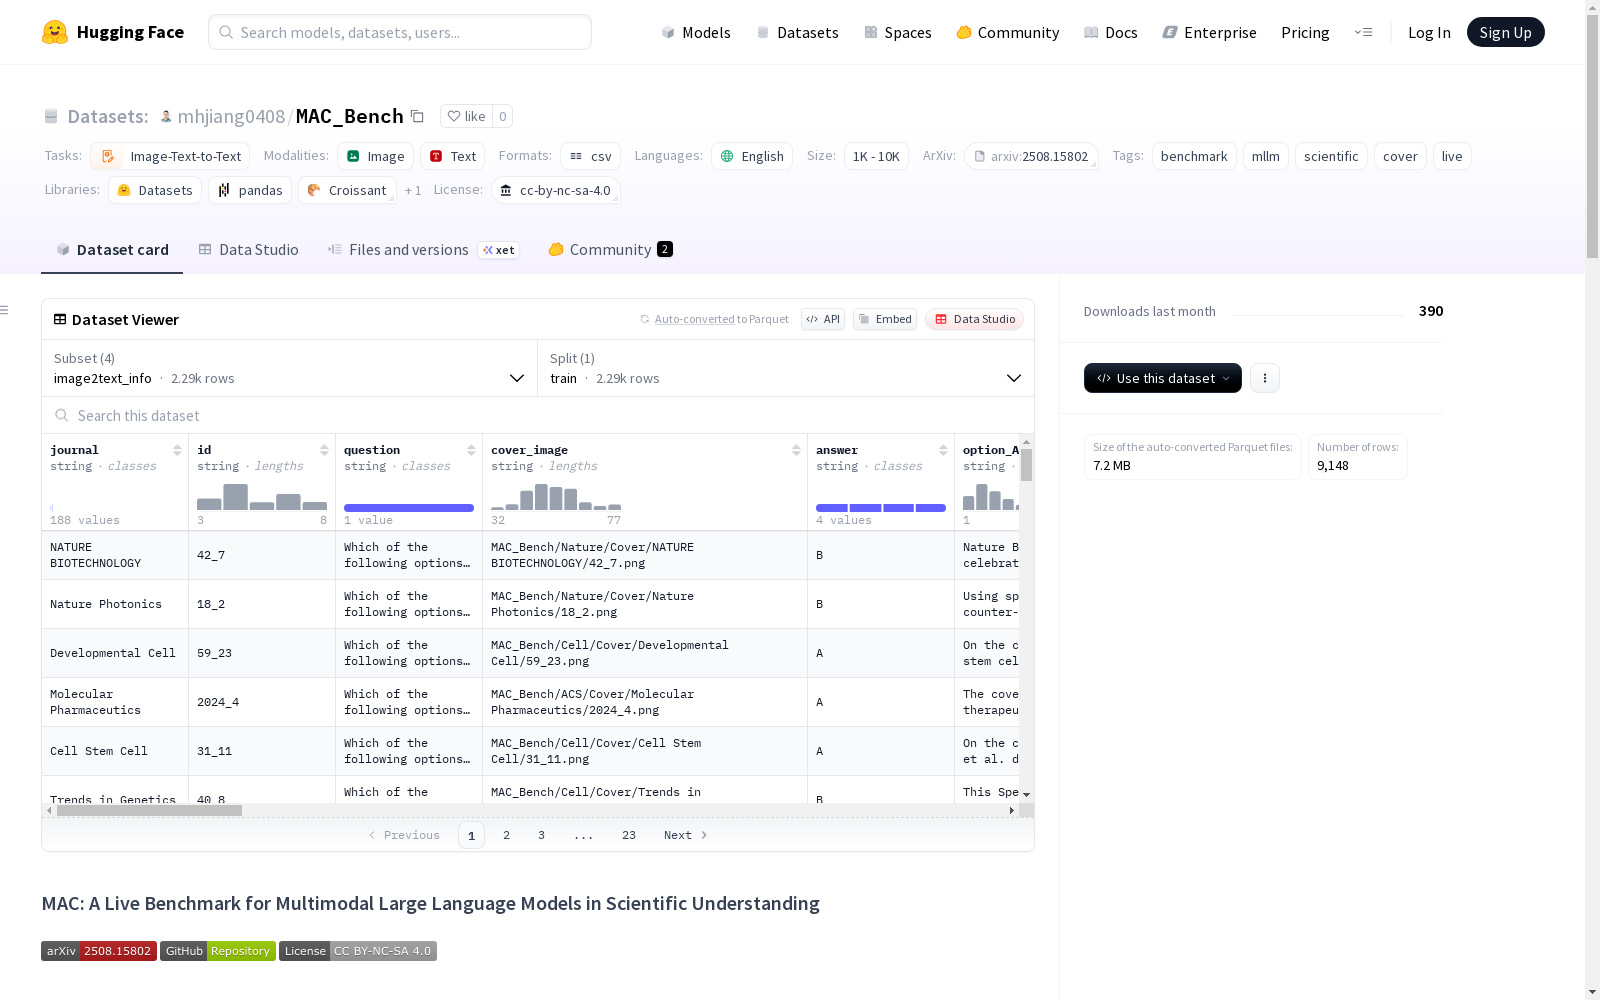
Task: Open the more options kebab button
Action: click(x=1265, y=378)
